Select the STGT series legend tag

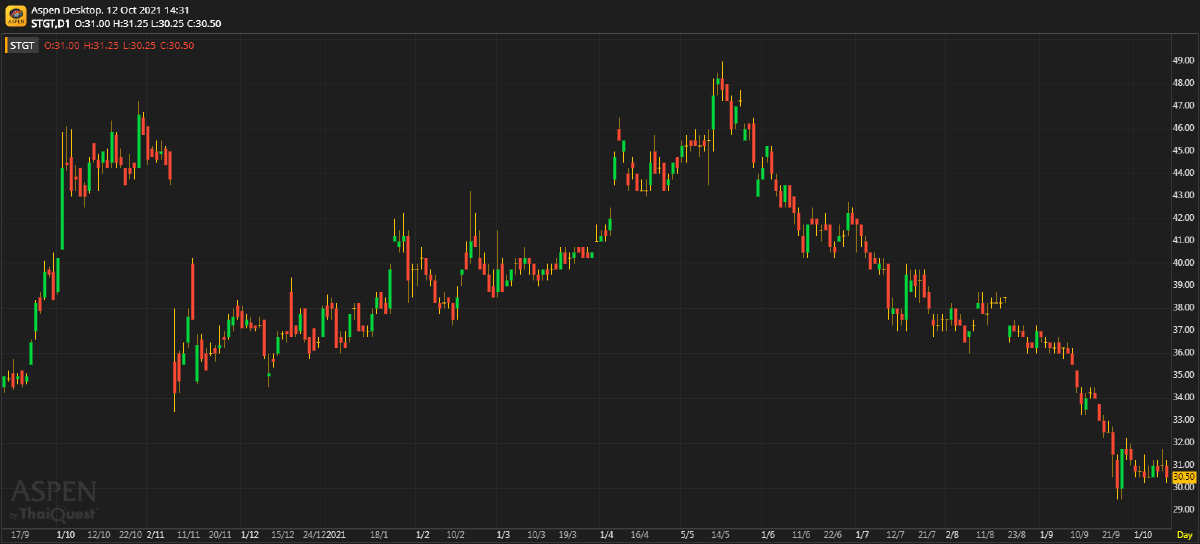23,45
